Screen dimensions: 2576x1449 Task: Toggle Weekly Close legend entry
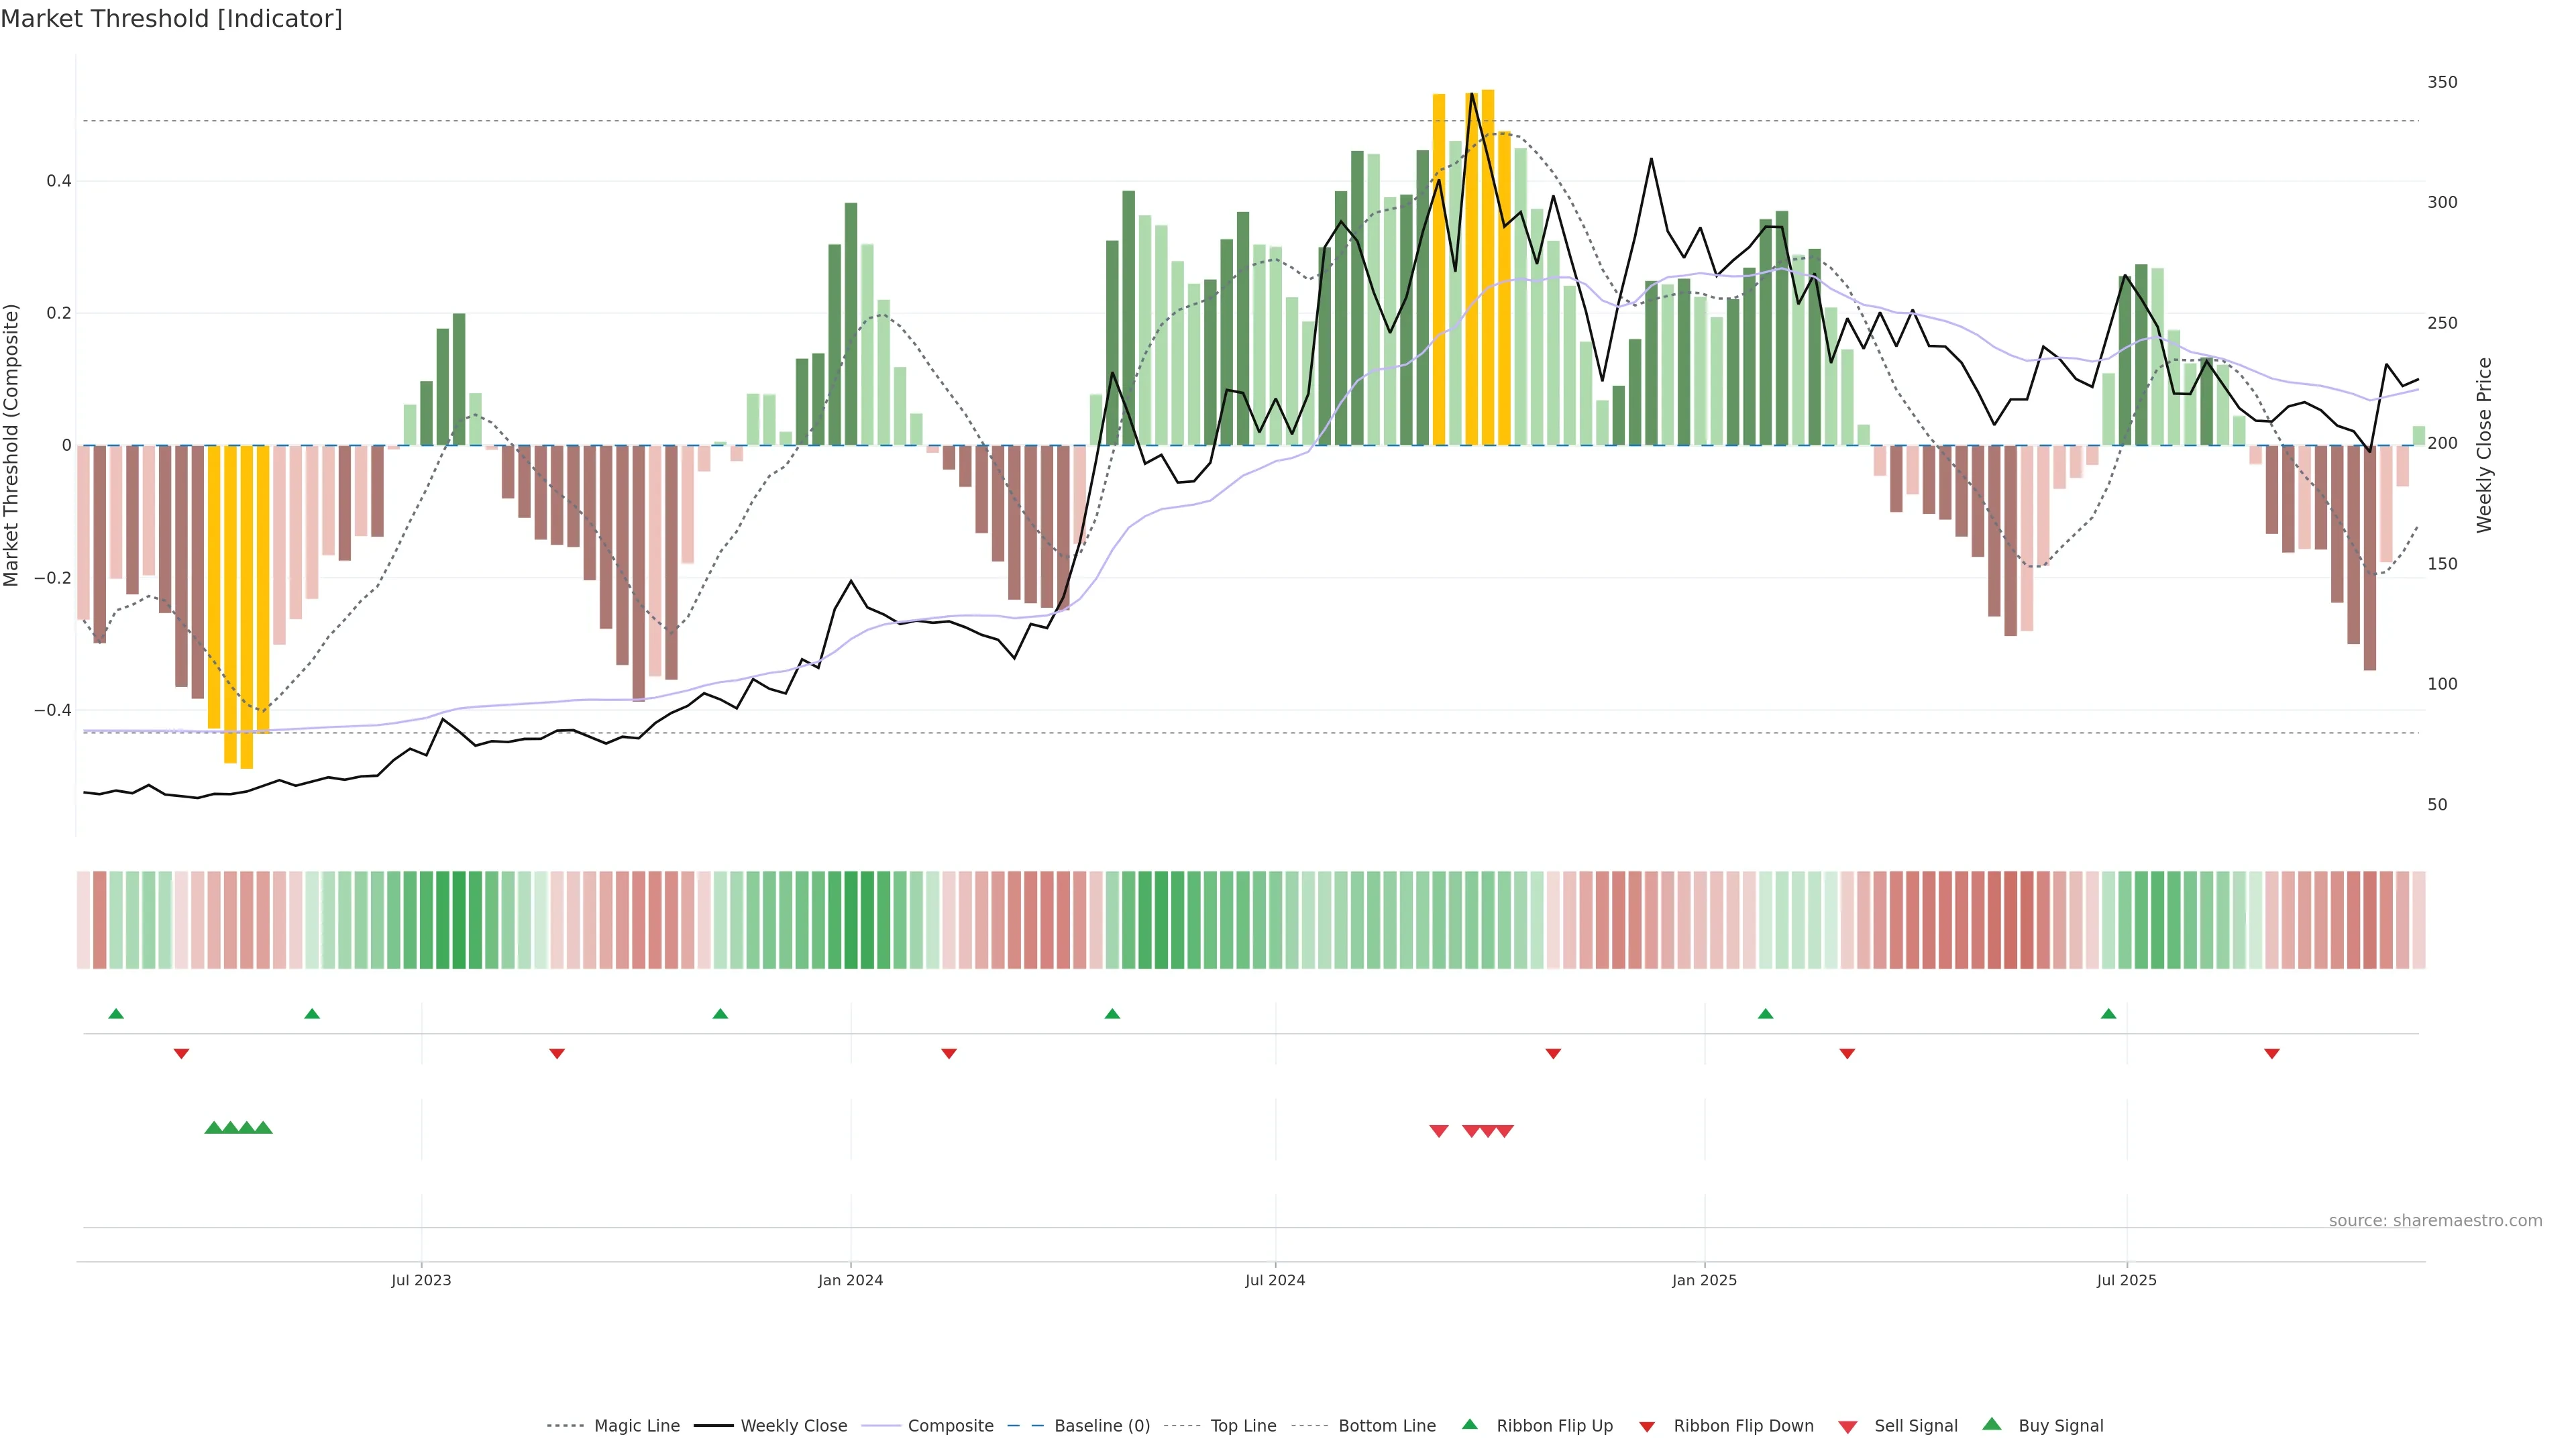pyautogui.click(x=793, y=1426)
